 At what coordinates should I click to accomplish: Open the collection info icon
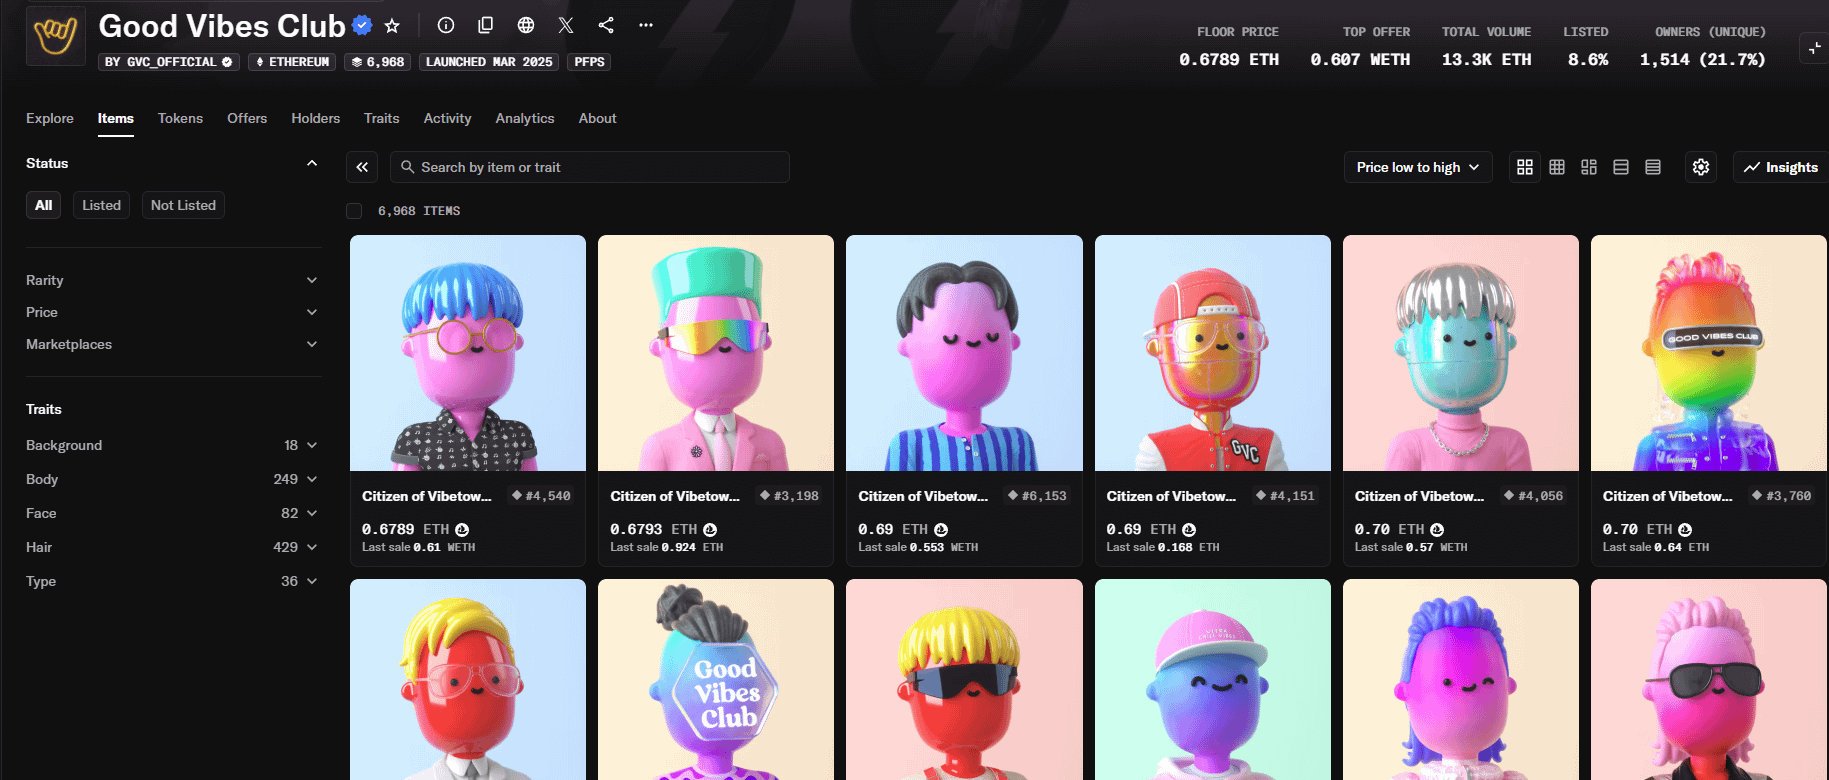[x=446, y=25]
